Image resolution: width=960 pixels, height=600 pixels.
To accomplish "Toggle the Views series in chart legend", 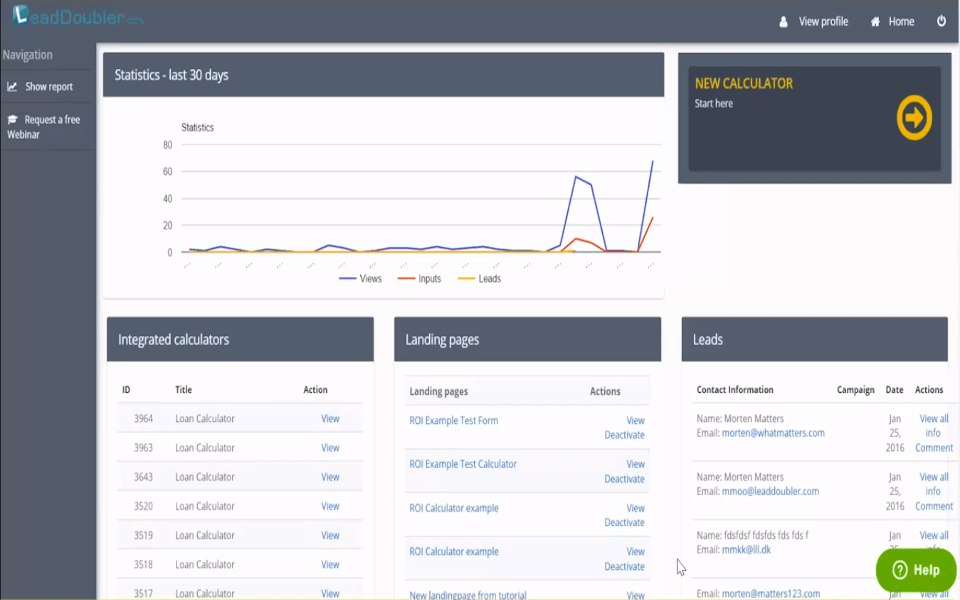I will point(361,279).
